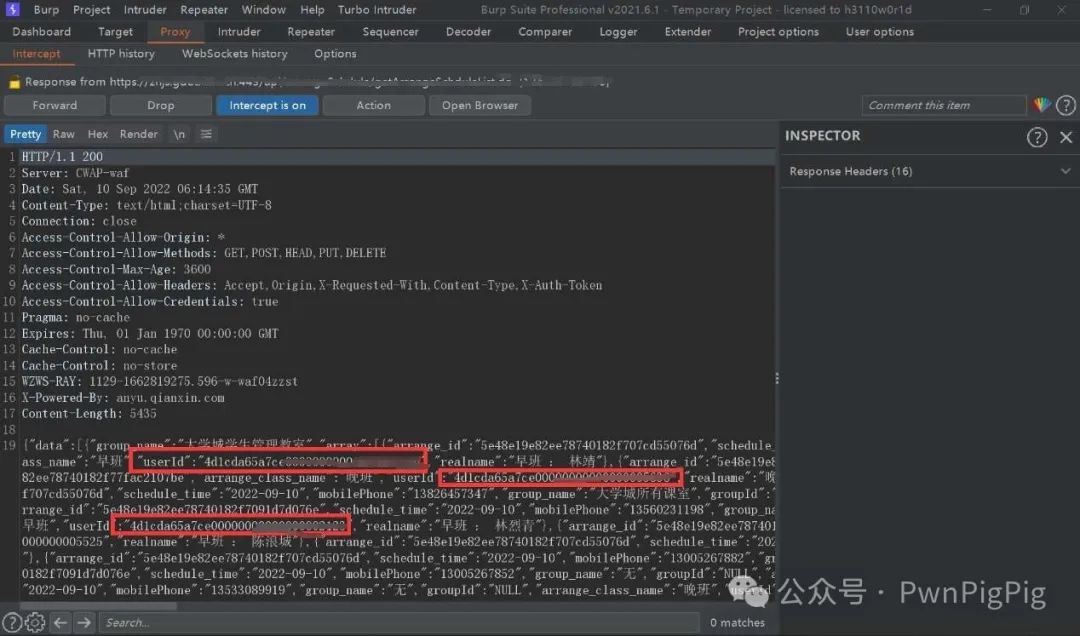The height and width of the screenshot is (636, 1080).
Task: Open the Turbo Intruder menu
Action: coord(377,10)
